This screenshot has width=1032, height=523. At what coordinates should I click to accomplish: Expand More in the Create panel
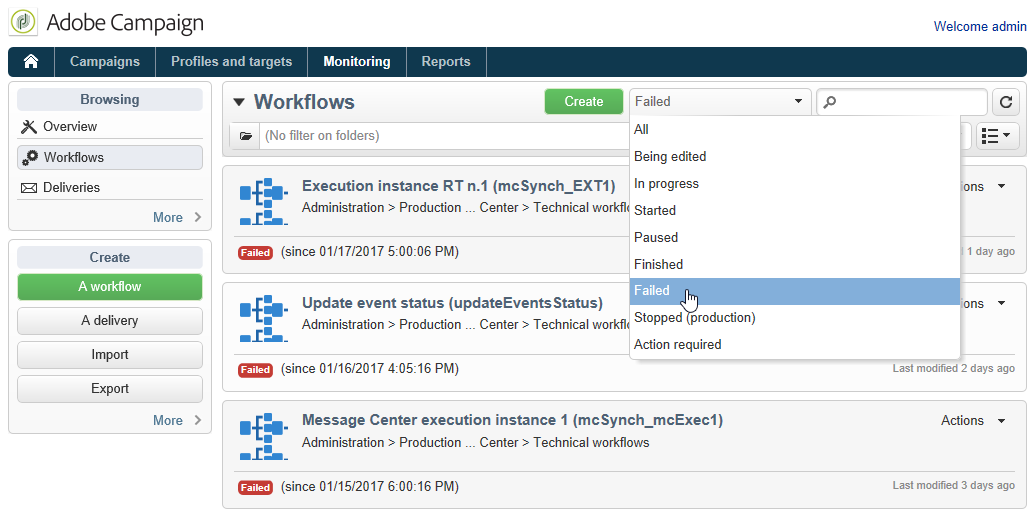(x=177, y=420)
